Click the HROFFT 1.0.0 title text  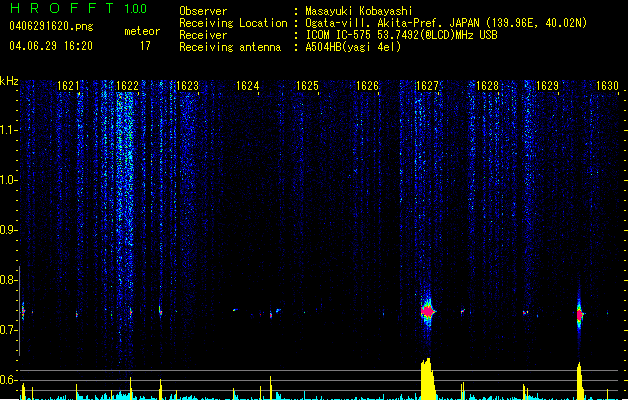coord(79,8)
